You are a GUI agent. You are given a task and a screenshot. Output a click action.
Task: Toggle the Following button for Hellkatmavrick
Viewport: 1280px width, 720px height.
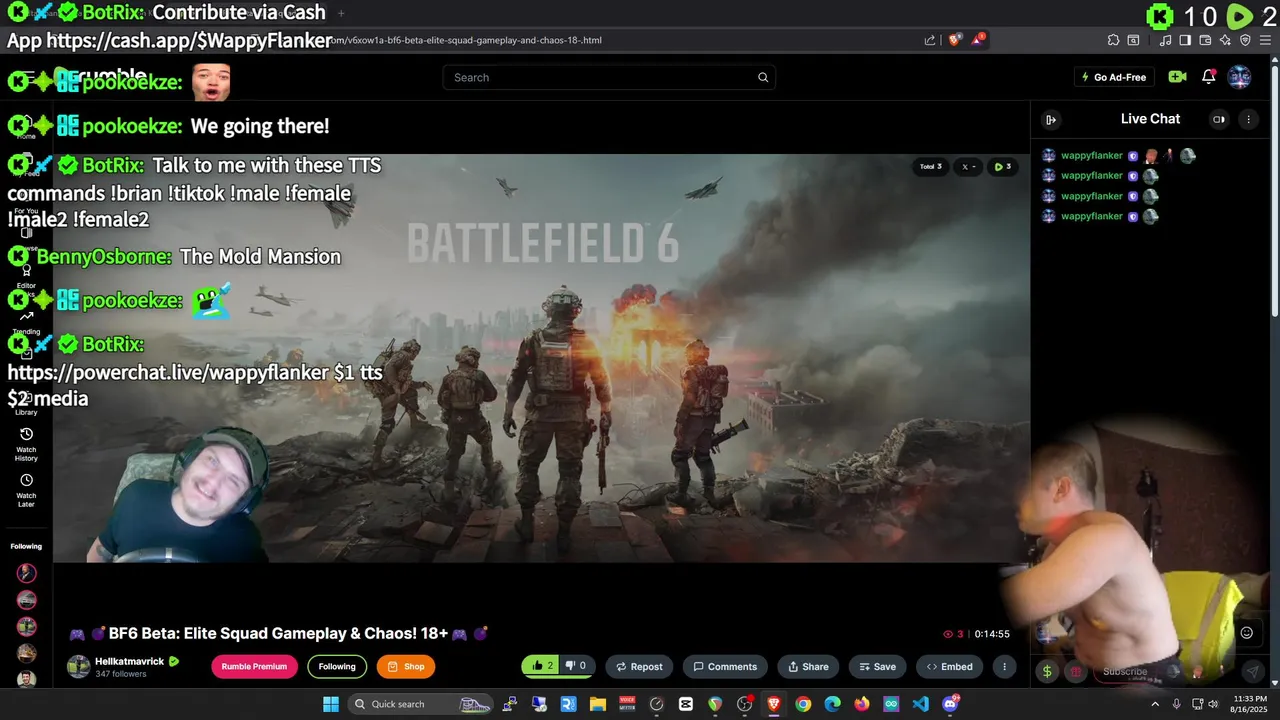point(337,666)
